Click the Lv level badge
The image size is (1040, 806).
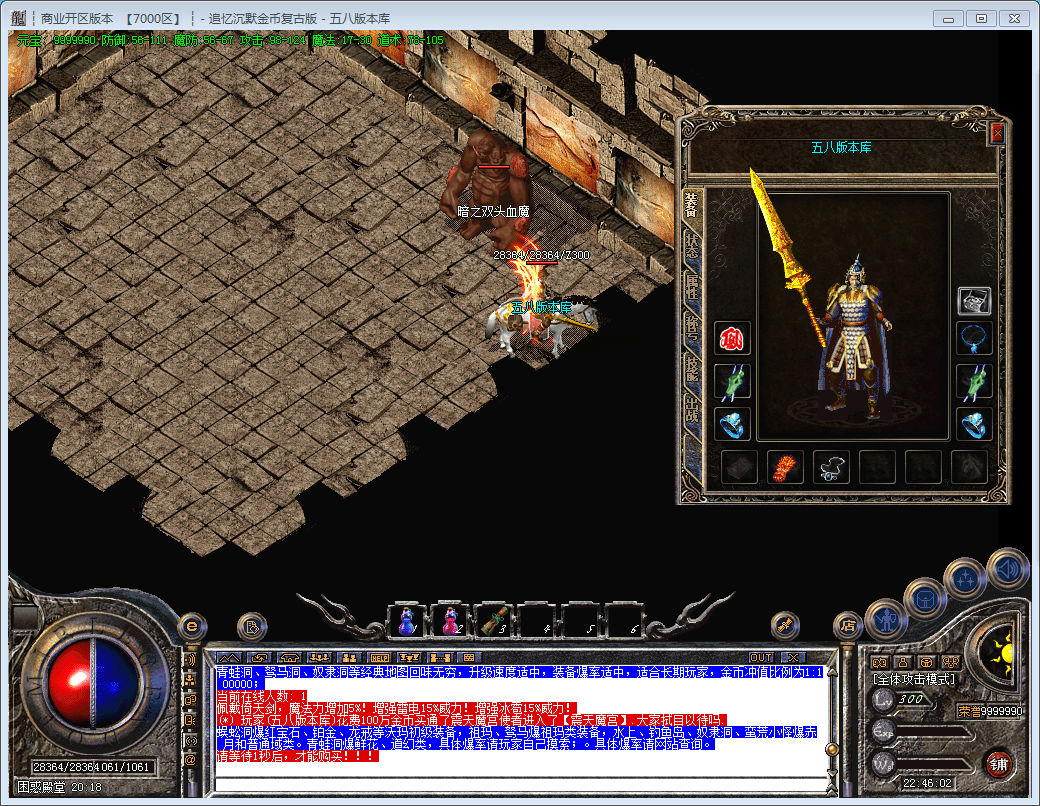click(x=883, y=699)
